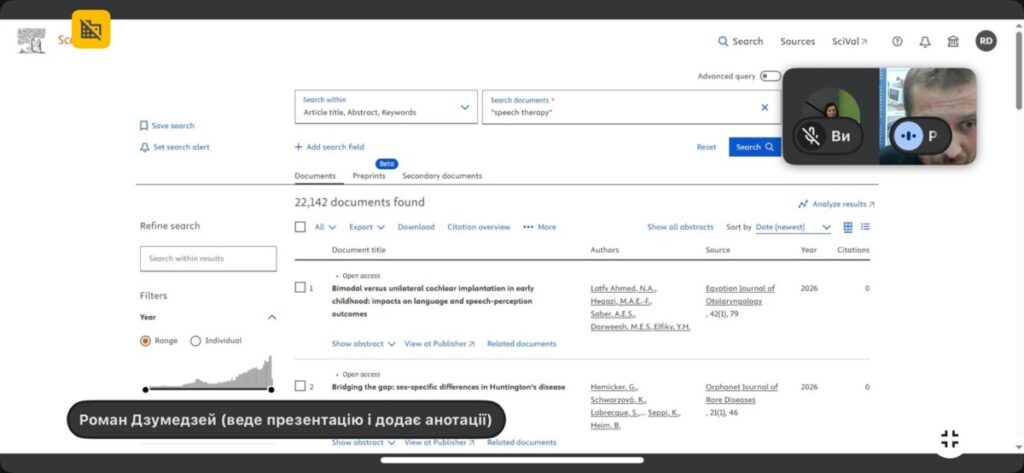Switch to the Preprints tab
Screen dimensions: 1024x473
click(369, 176)
